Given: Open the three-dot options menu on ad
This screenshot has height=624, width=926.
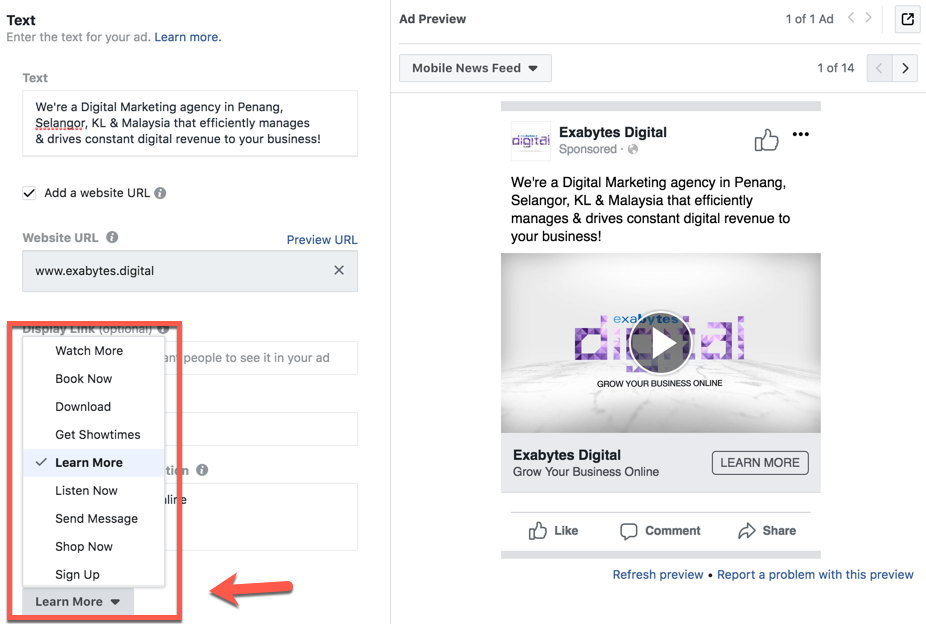Looking at the screenshot, I should [x=801, y=134].
